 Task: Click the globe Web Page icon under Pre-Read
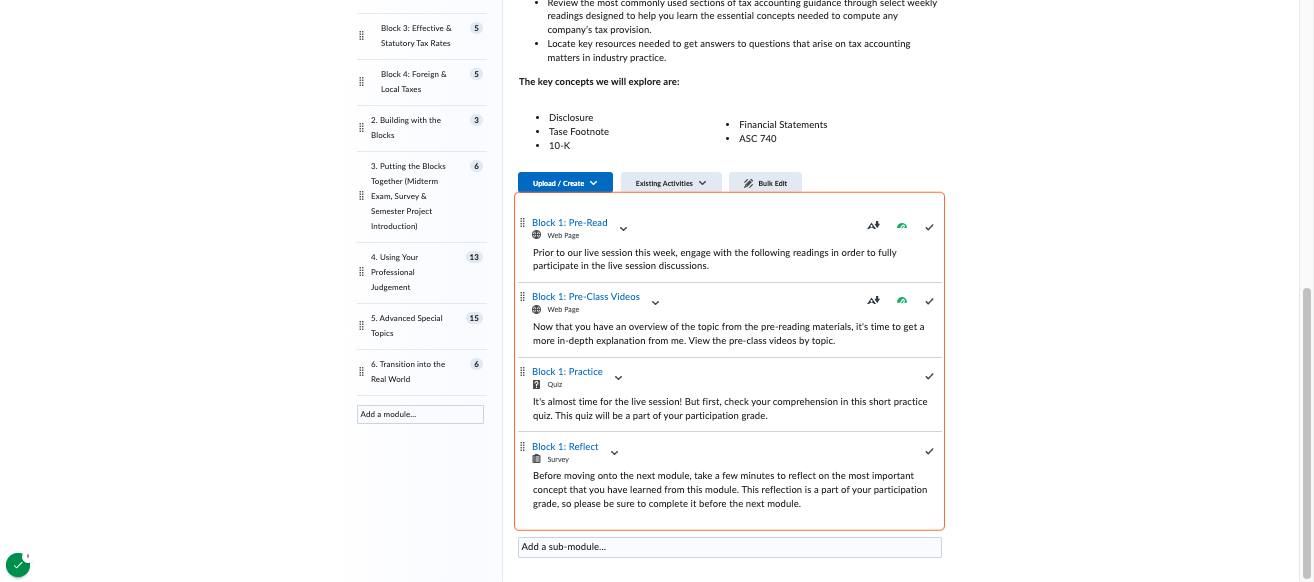coord(537,235)
